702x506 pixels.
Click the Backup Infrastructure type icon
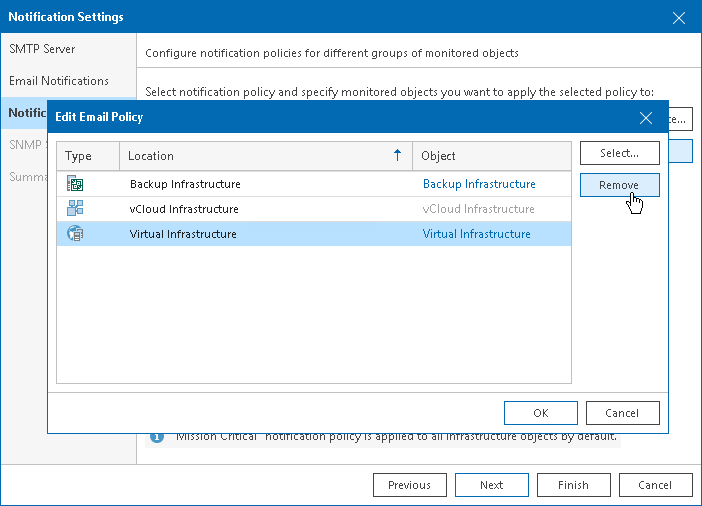click(x=75, y=184)
